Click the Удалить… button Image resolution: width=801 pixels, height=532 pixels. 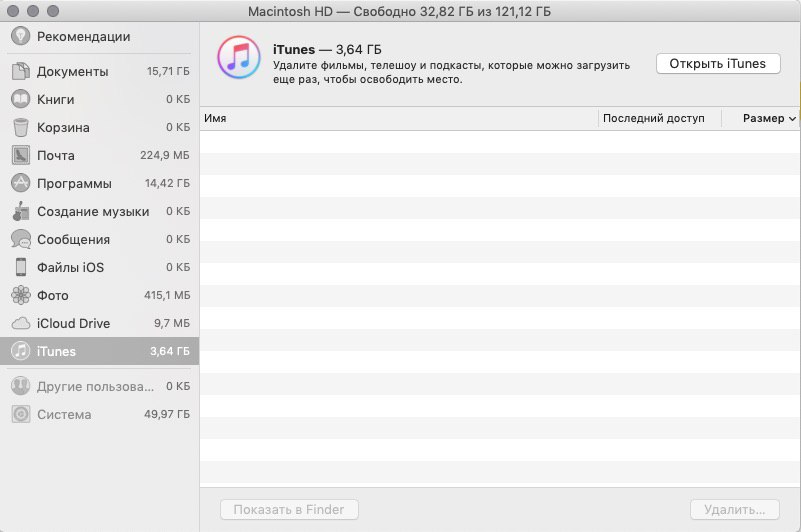tap(735, 510)
